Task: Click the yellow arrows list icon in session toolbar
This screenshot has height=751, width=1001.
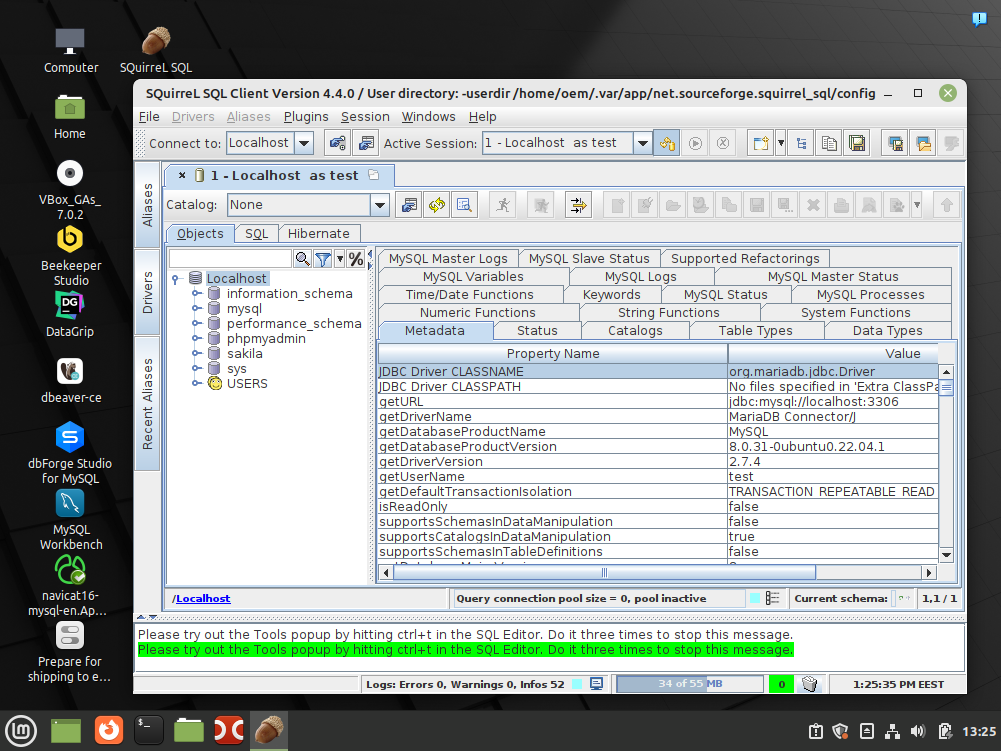Action: (578, 205)
